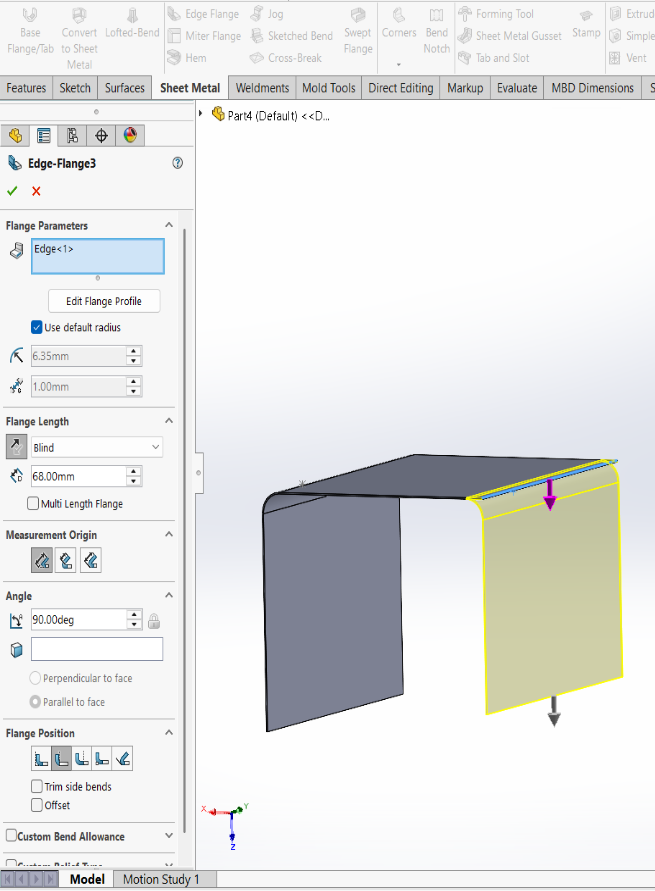Open the Blind length end condition dropdown
Viewport: 655px width, 891px height.
pyautogui.click(x=97, y=447)
